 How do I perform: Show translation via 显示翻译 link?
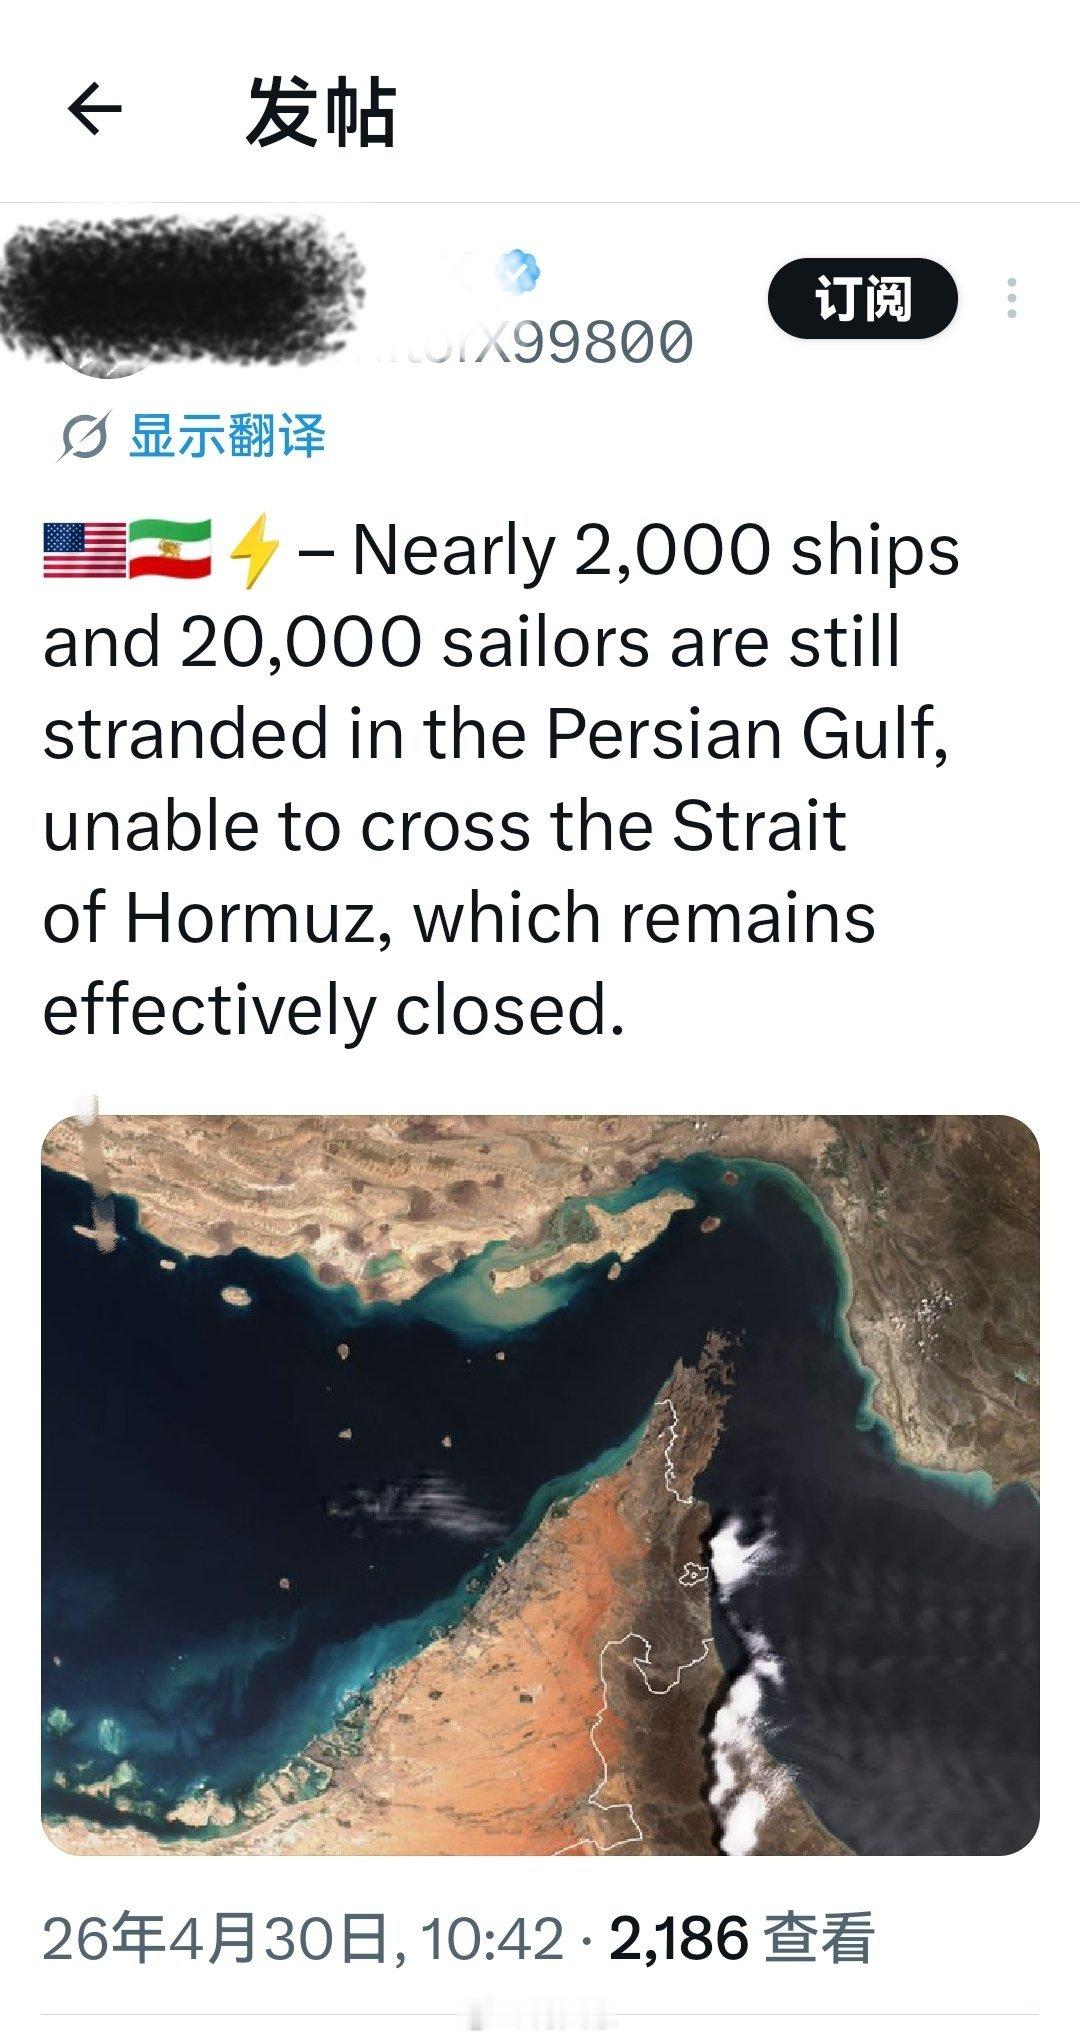click(227, 437)
